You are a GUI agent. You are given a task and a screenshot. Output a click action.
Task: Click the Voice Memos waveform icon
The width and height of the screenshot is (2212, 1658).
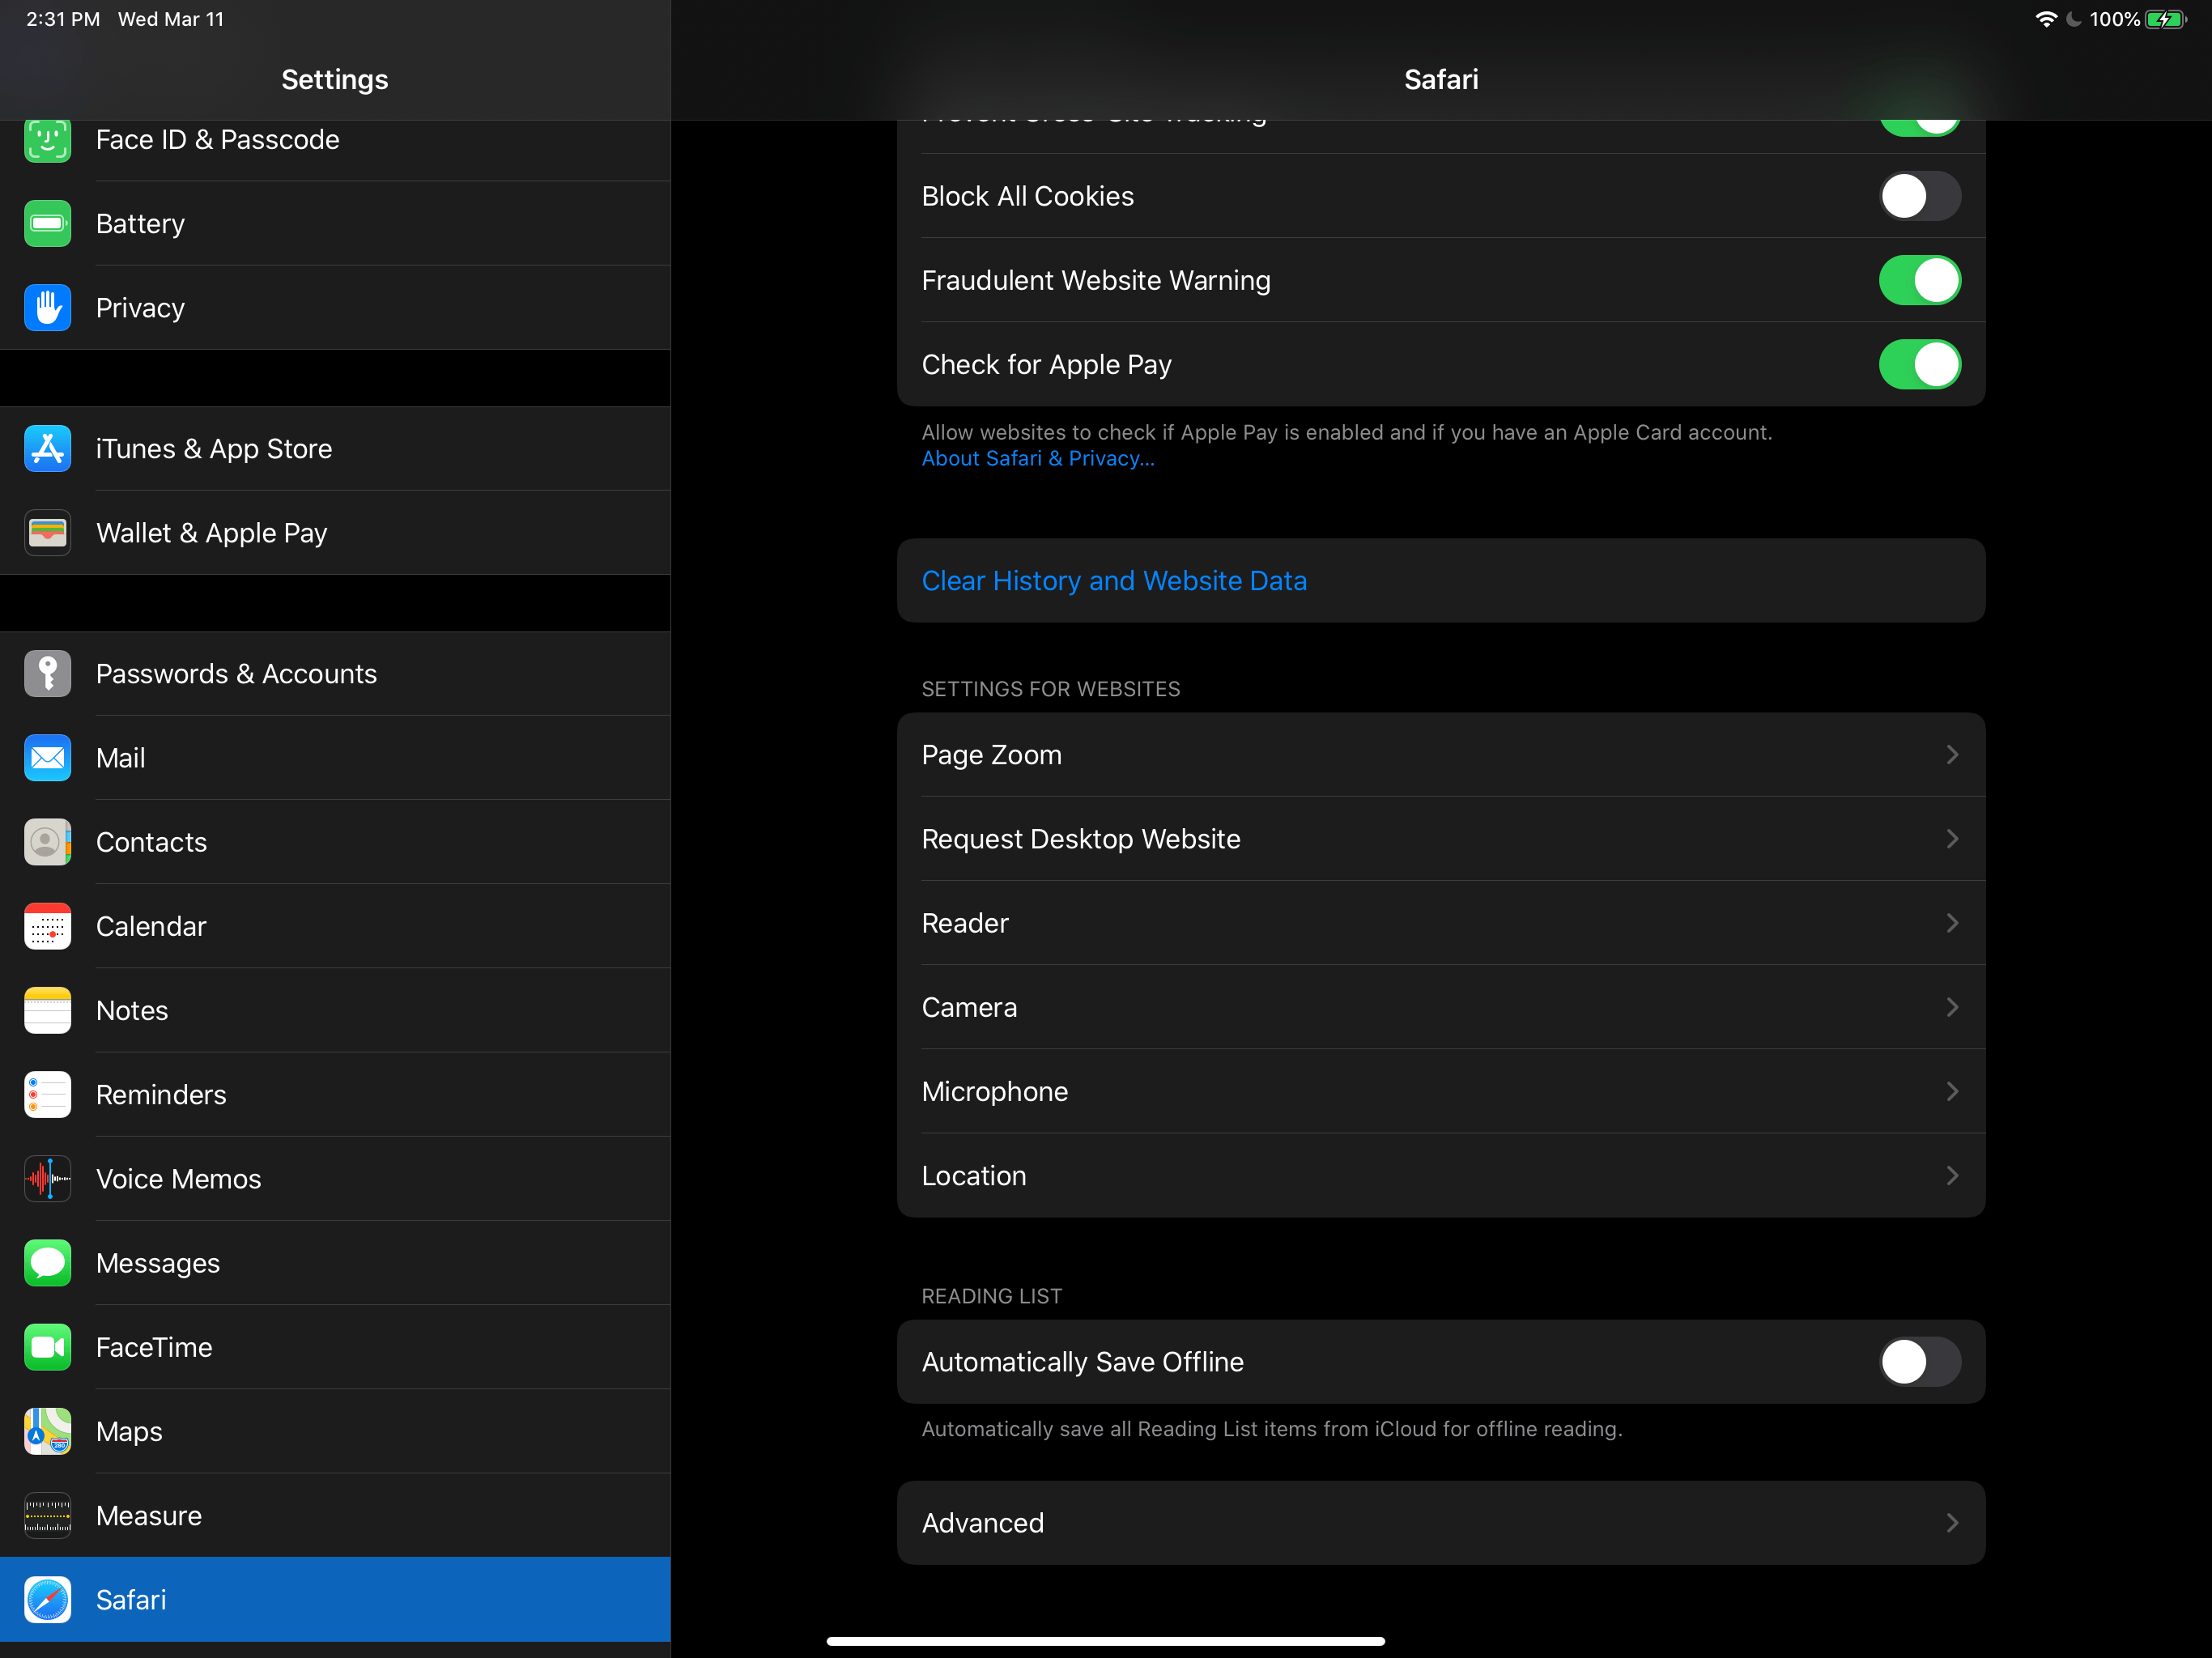coord(47,1179)
